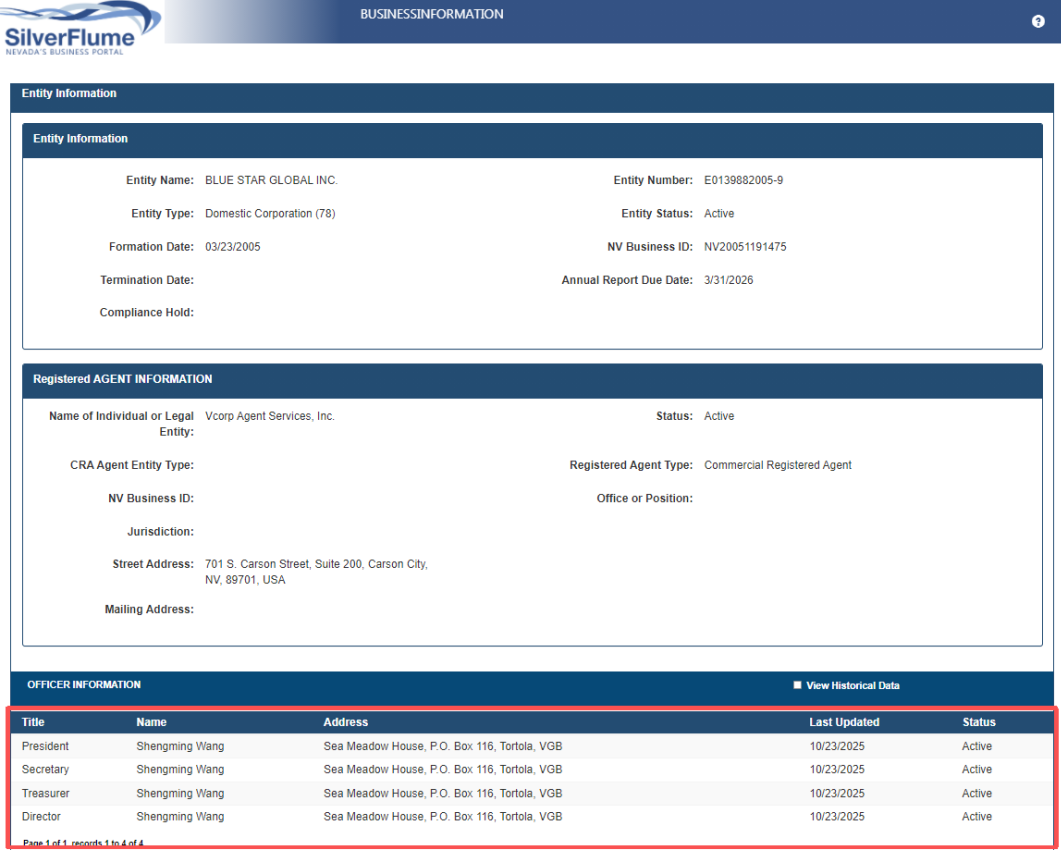Click the help question mark icon

pyautogui.click(x=1038, y=22)
